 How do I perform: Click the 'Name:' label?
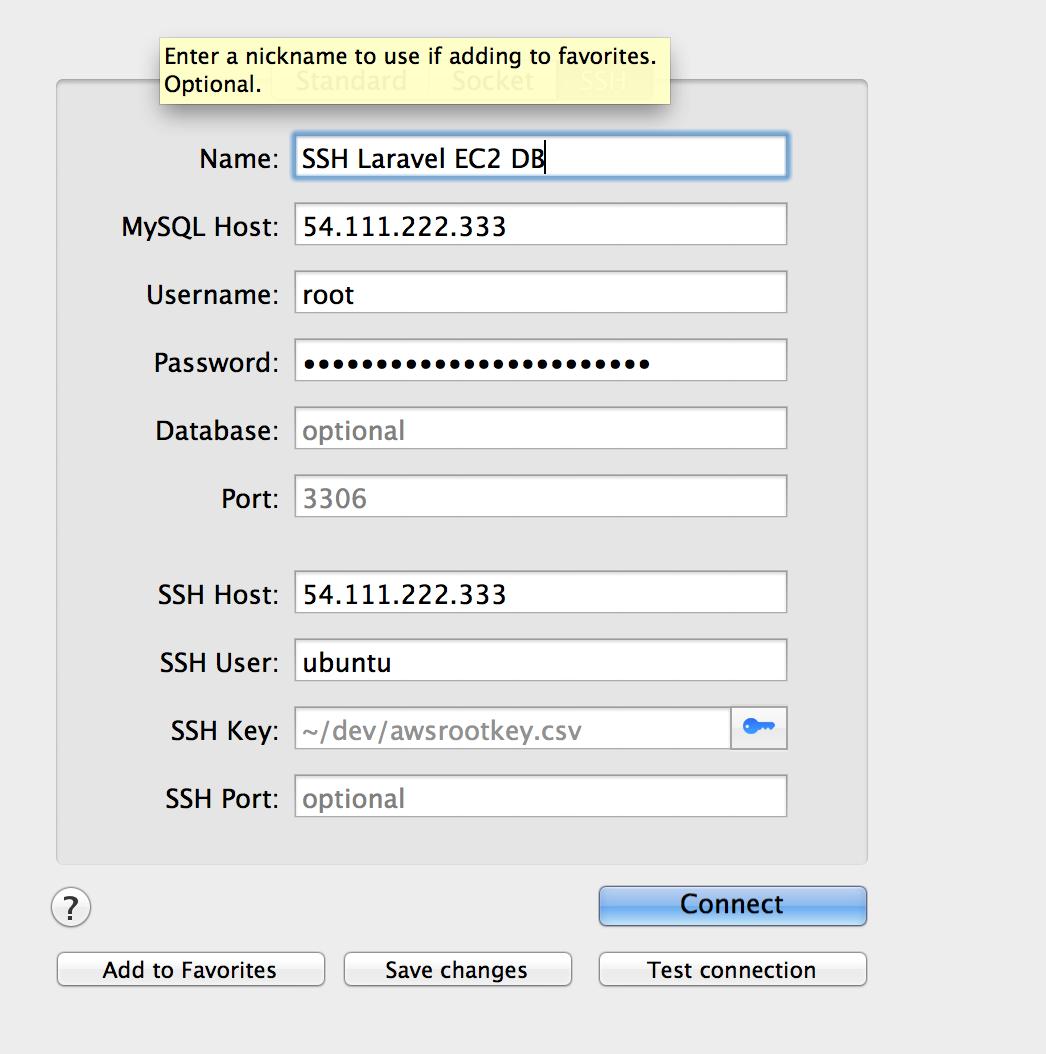point(239,159)
